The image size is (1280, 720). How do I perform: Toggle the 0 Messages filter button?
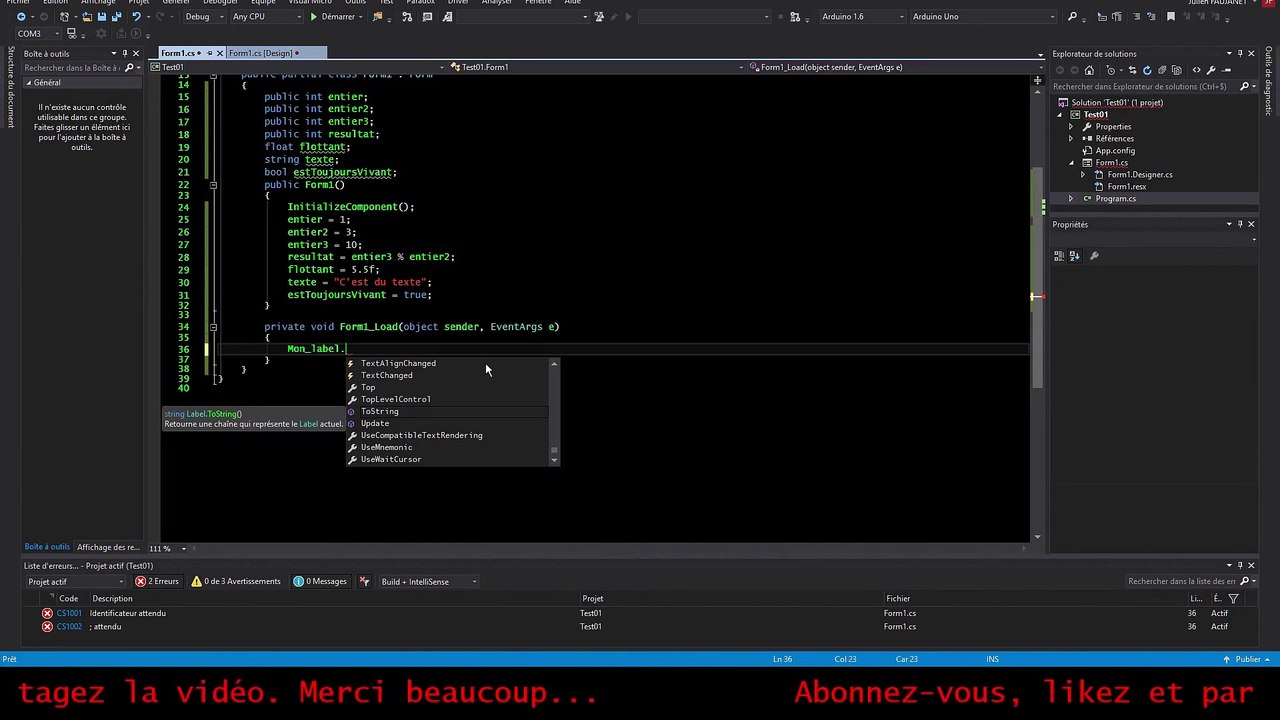320,582
